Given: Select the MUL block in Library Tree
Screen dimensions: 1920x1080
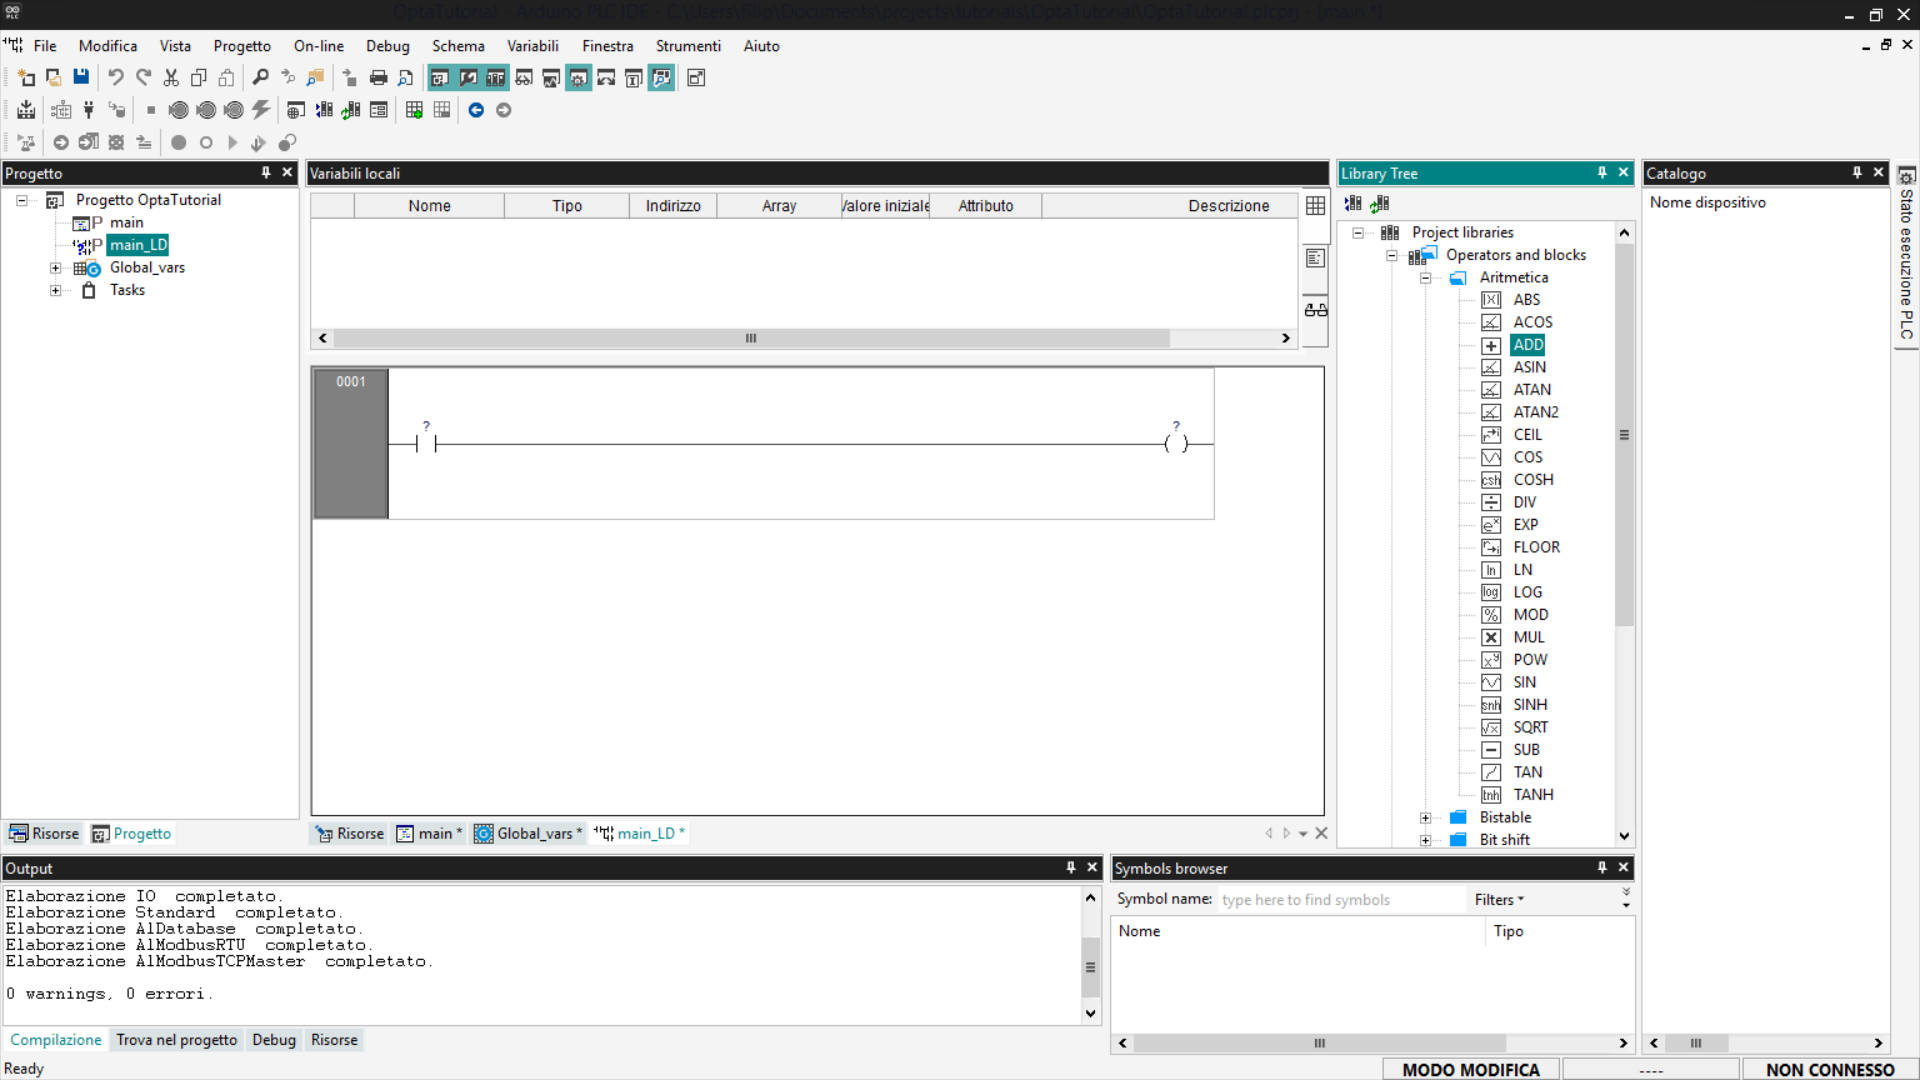Looking at the screenshot, I should [1528, 637].
